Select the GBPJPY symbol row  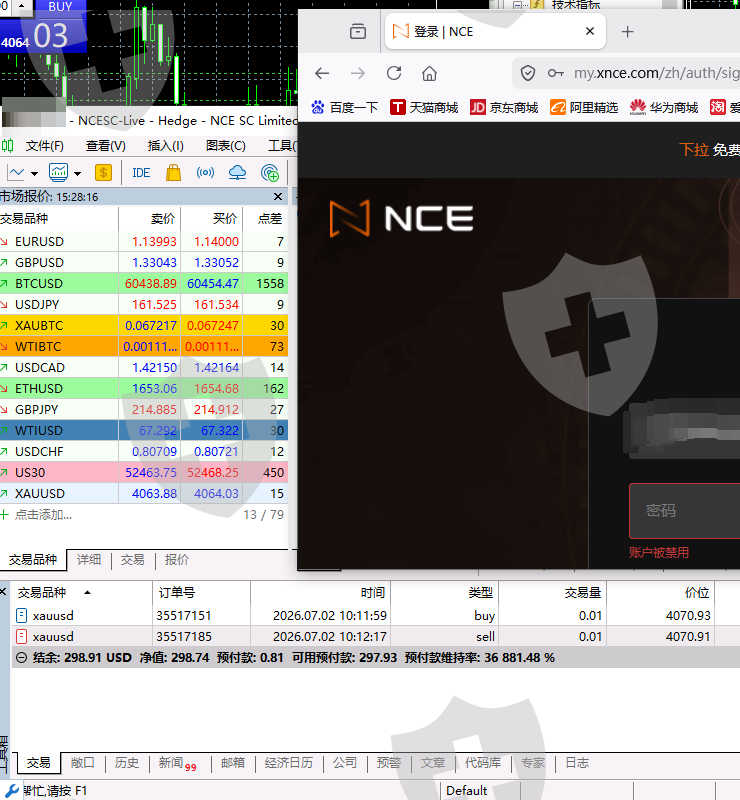(144, 410)
